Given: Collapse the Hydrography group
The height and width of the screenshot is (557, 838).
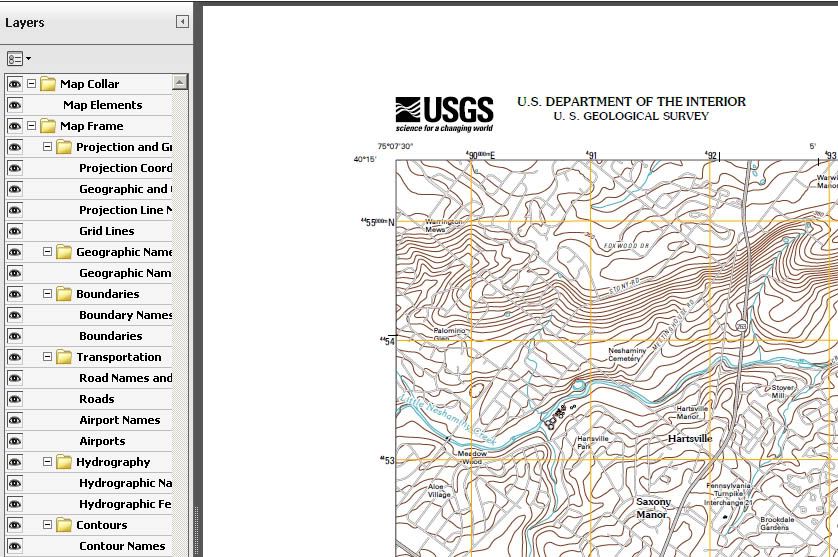Looking at the screenshot, I should click(x=48, y=461).
